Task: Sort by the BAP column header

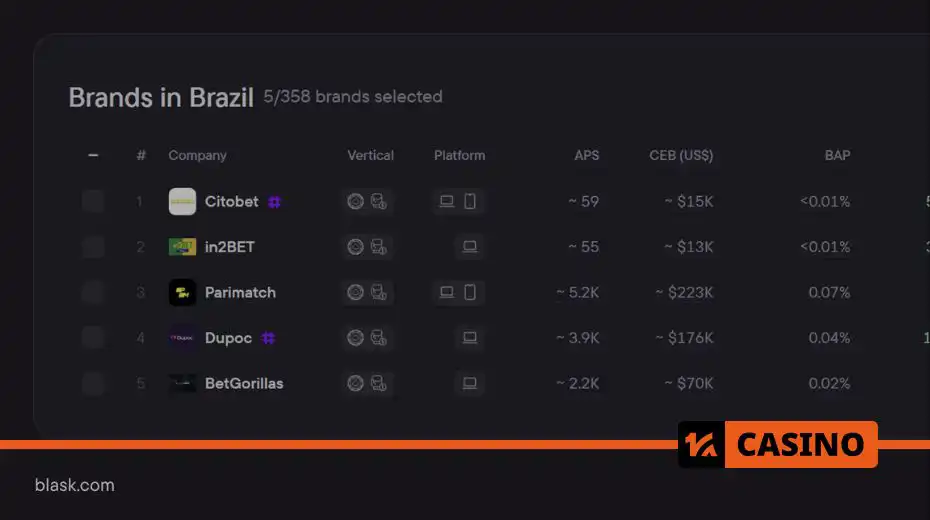Action: coord(837,155)
